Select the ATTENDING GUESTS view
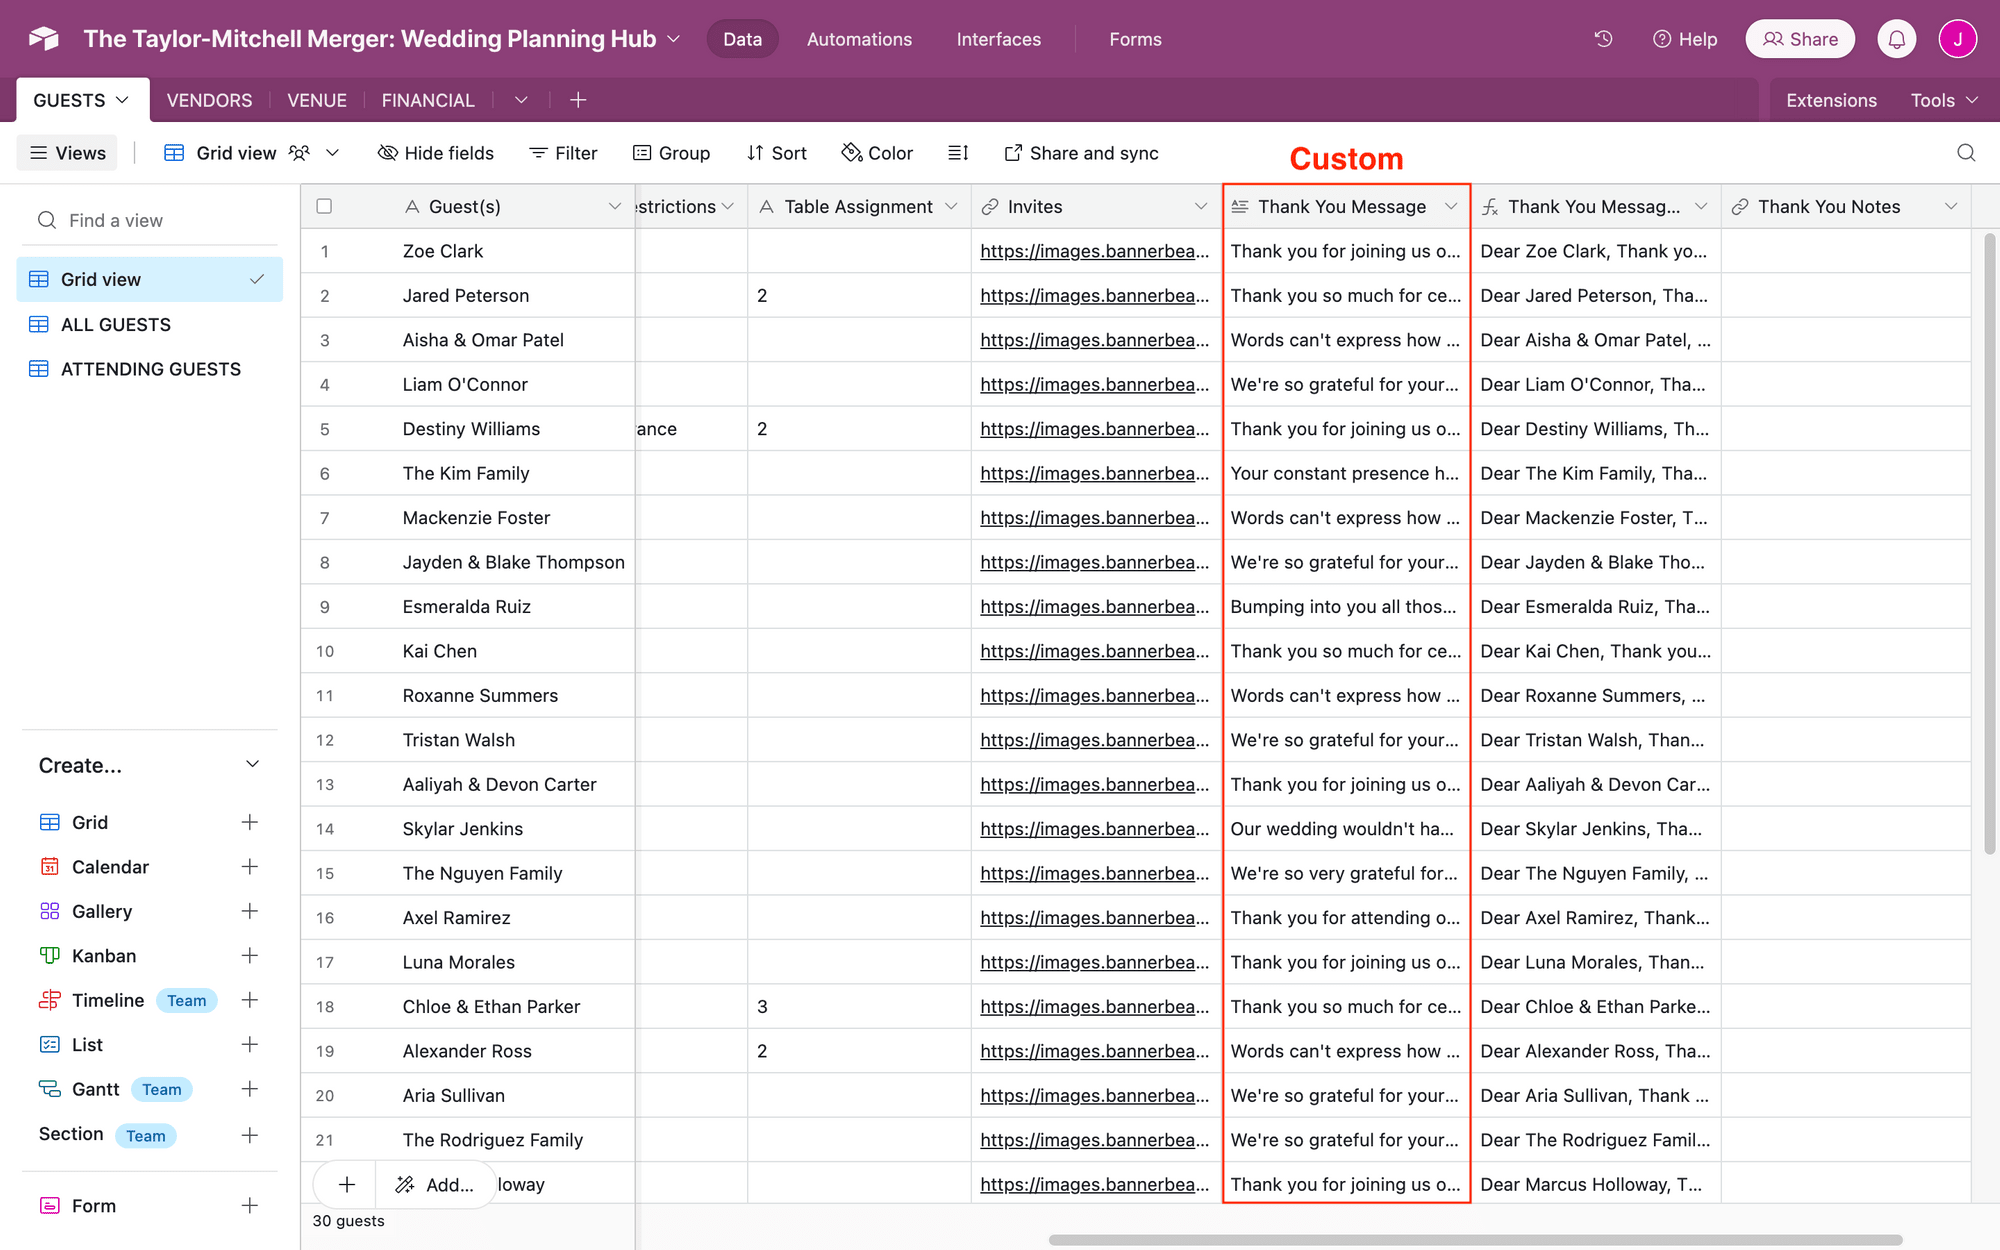 (150, 369)
